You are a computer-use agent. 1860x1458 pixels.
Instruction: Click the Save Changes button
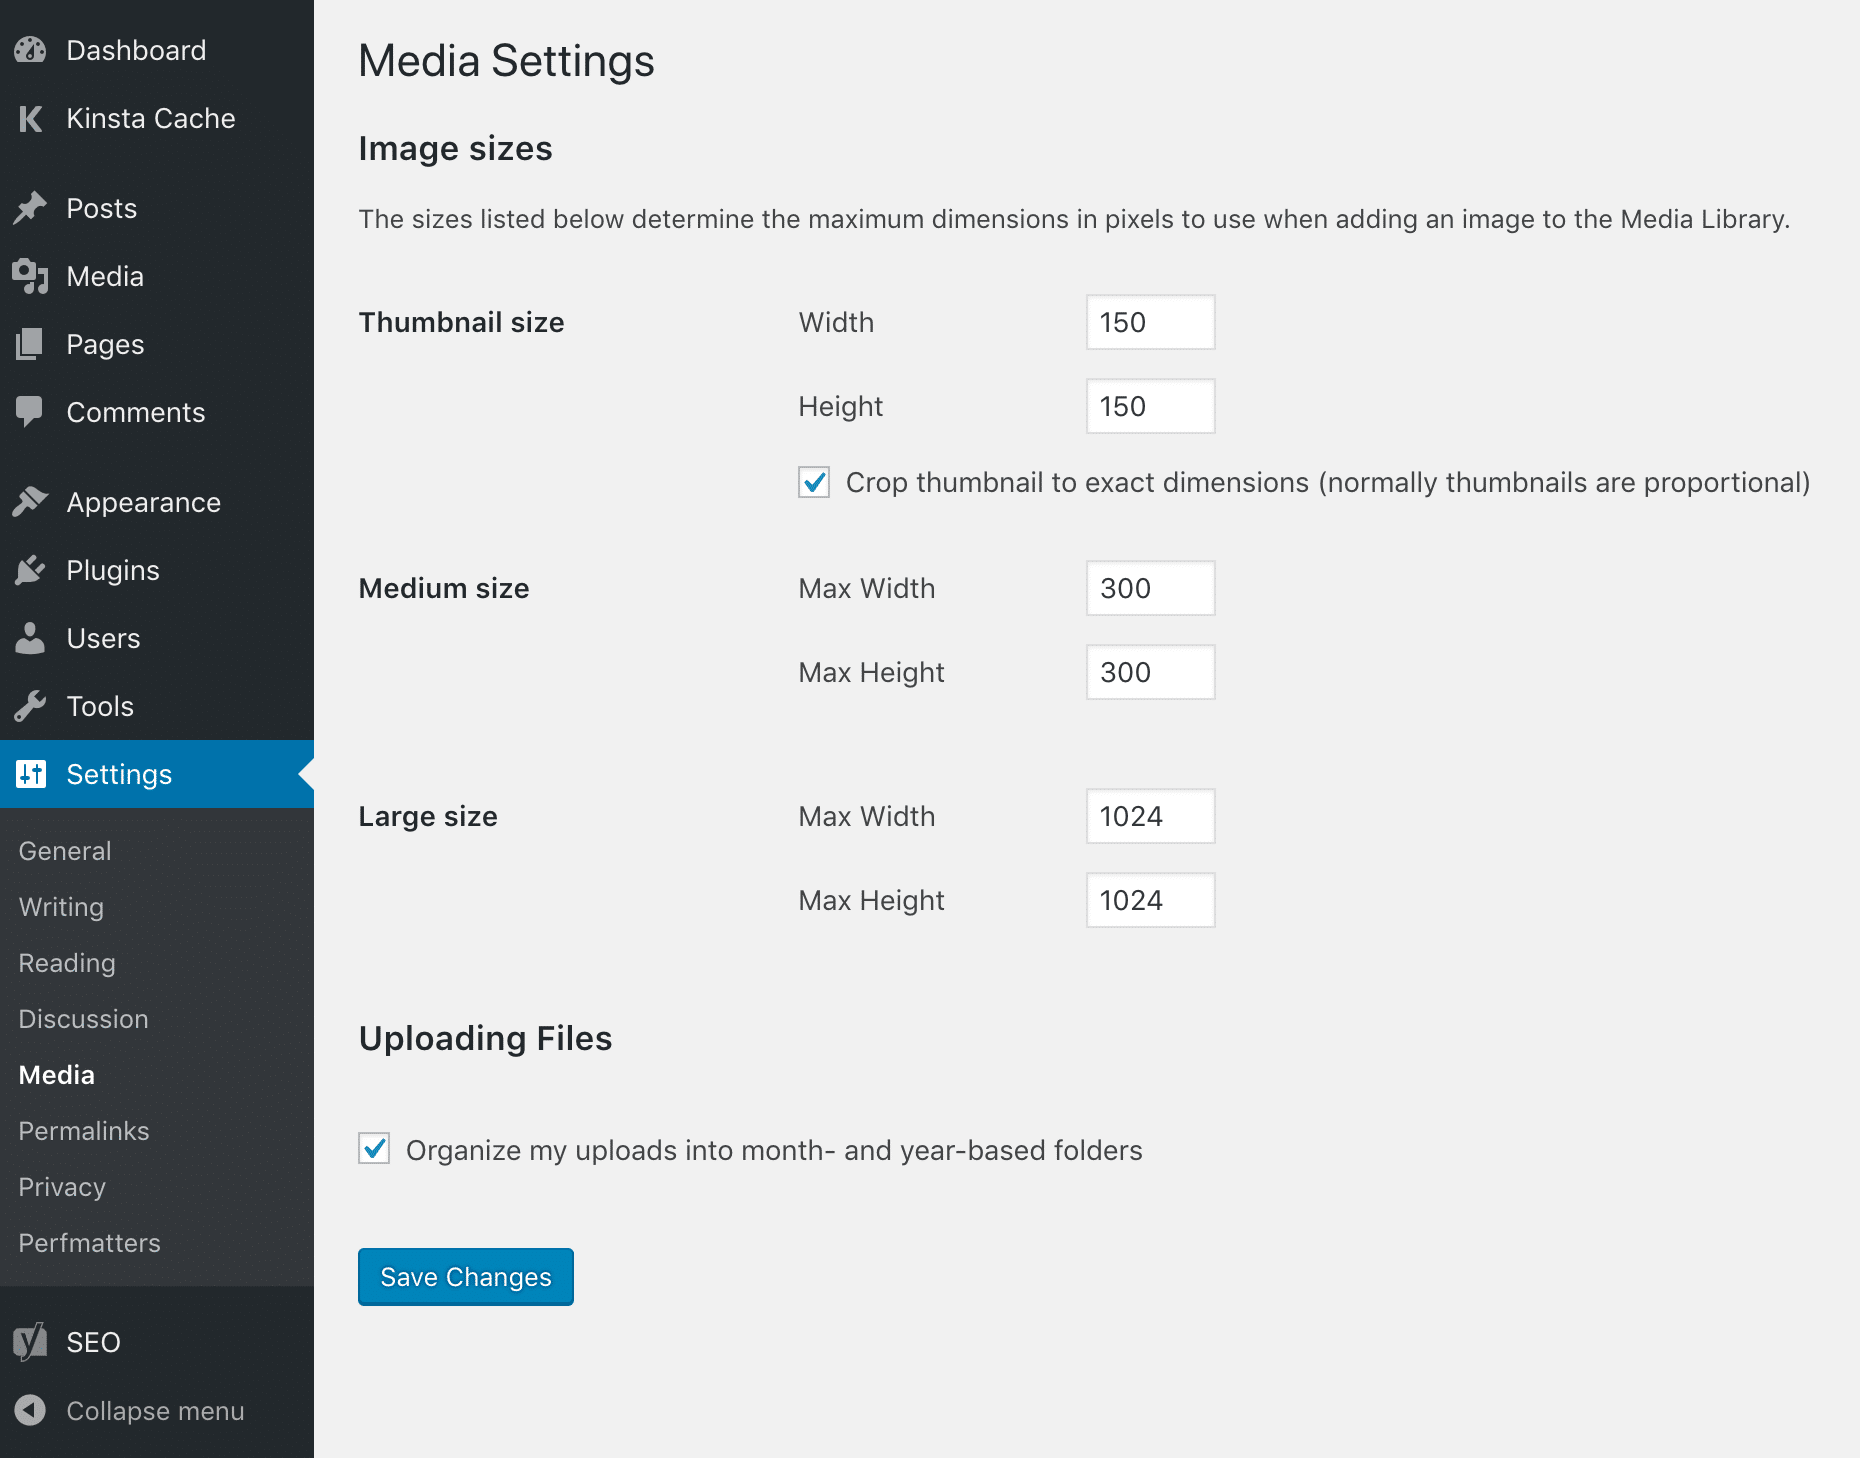click(465, 1277)
